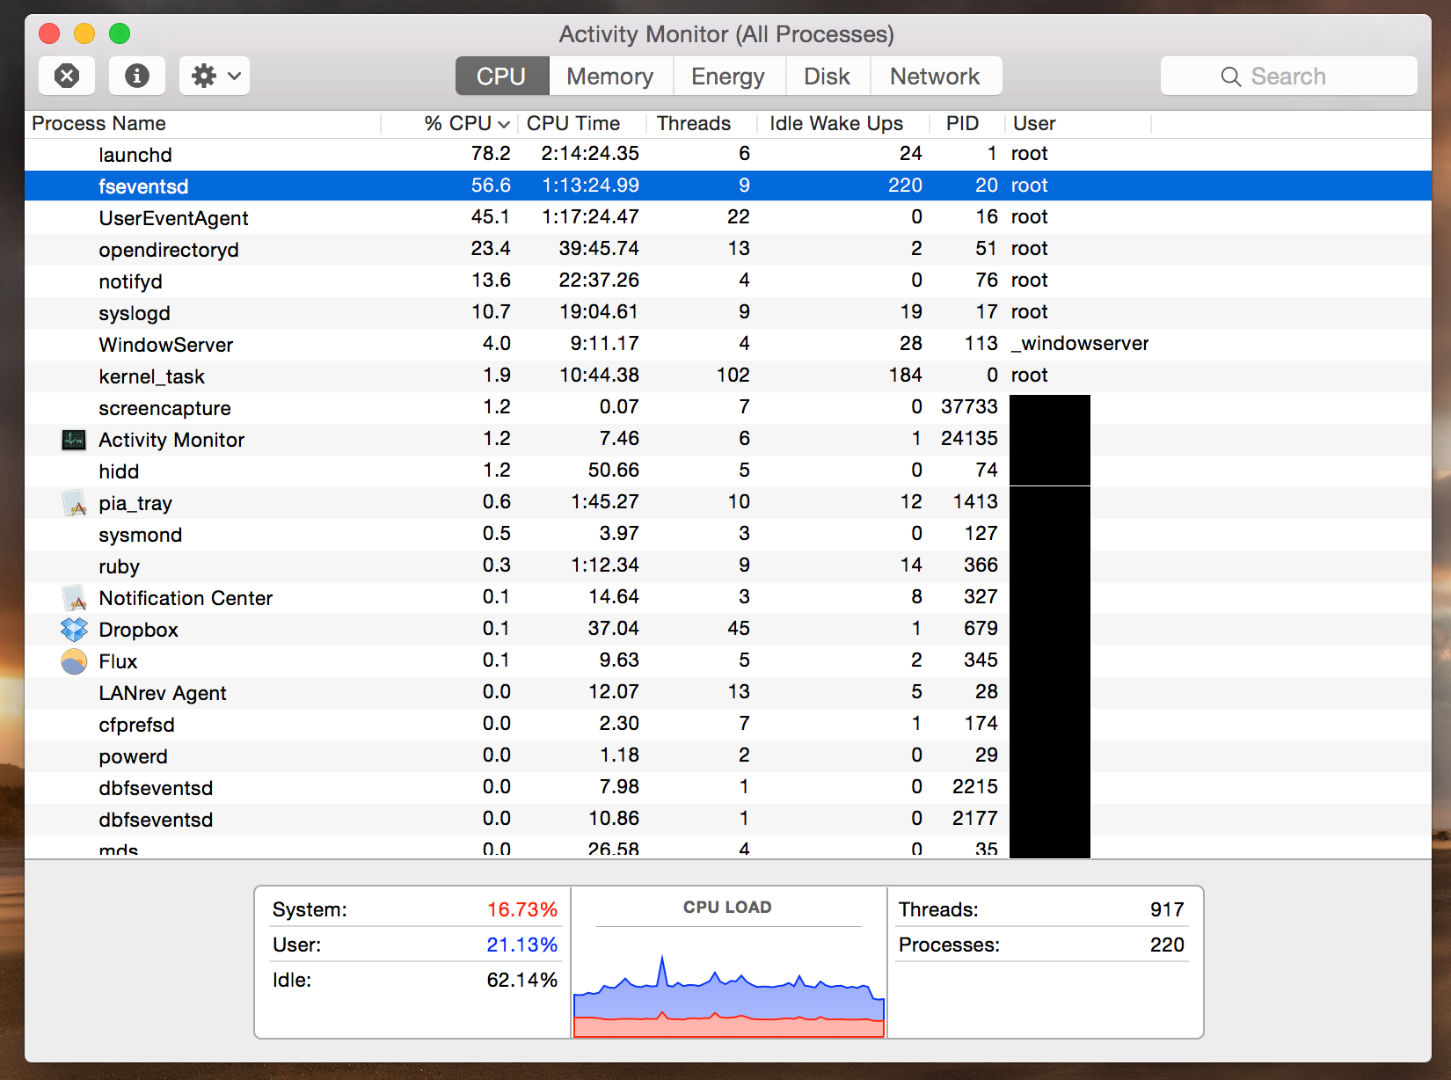
Task: Select the fseventsd process row
Action: [728, 186]
